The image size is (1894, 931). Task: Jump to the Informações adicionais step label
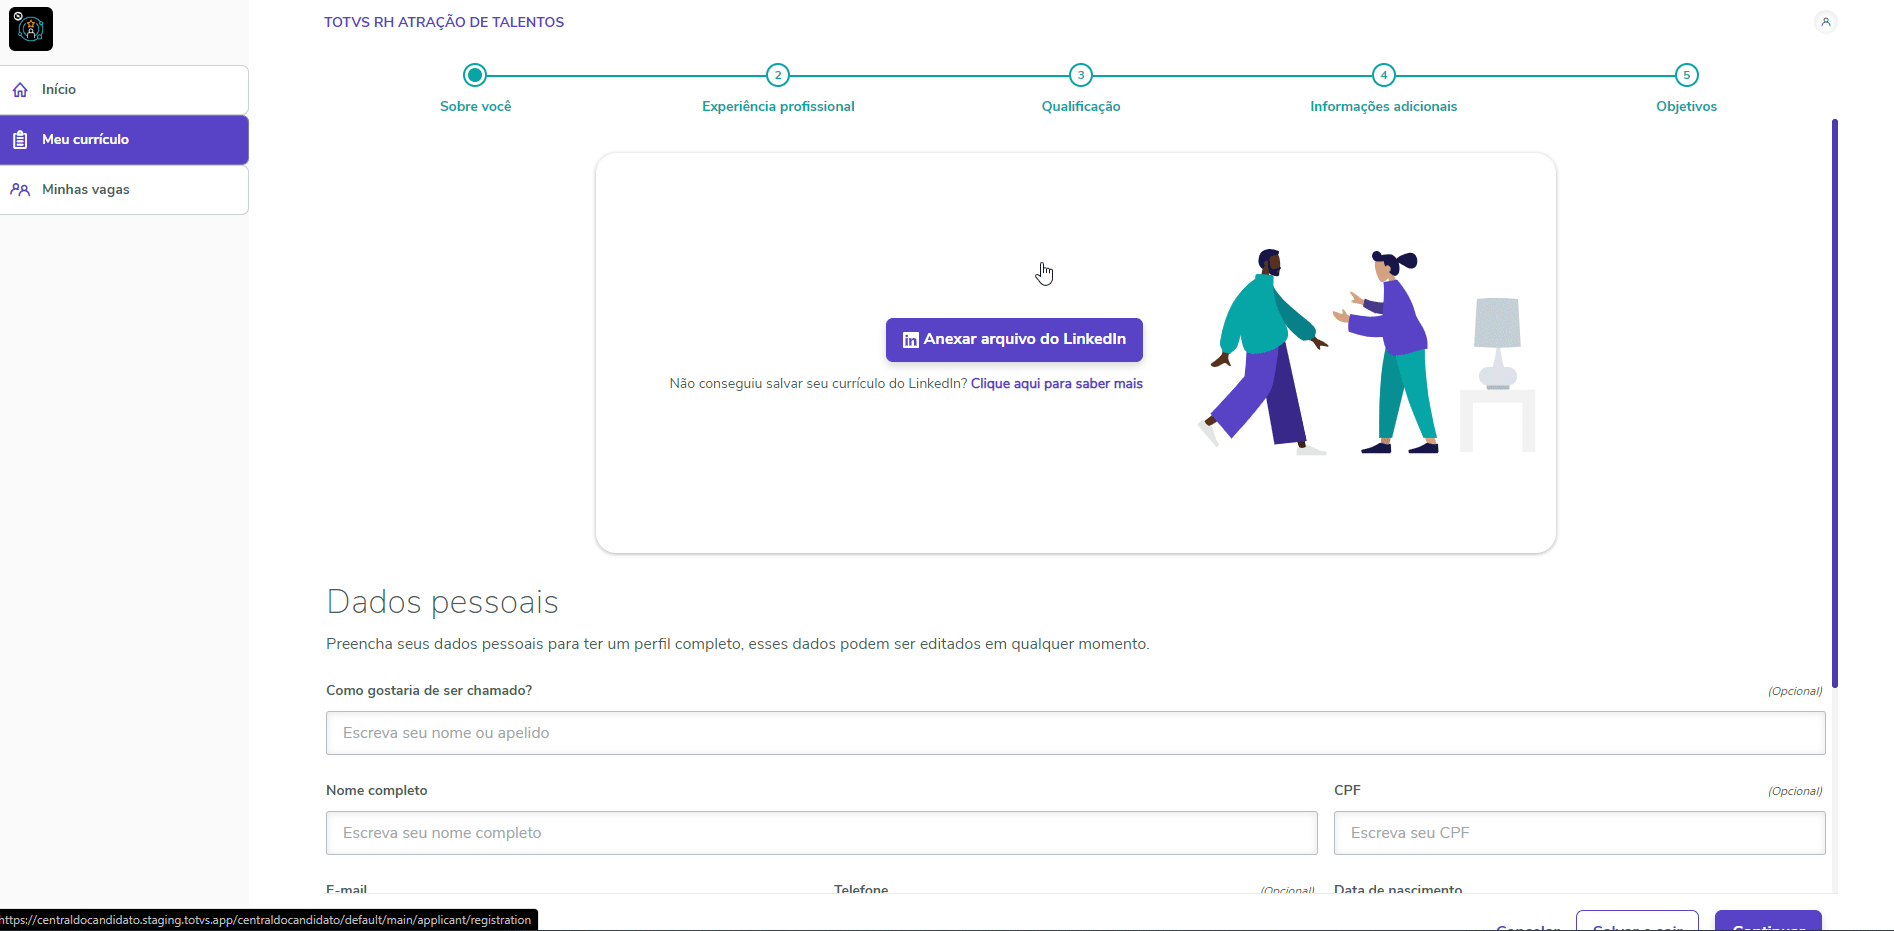click(x=1384, y=106)
